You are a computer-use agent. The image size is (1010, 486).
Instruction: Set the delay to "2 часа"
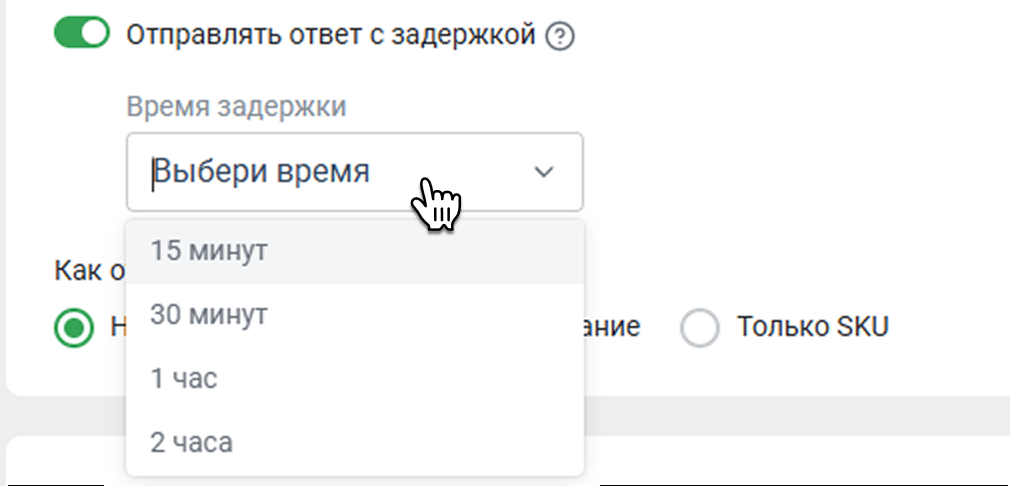click(192, 442)
